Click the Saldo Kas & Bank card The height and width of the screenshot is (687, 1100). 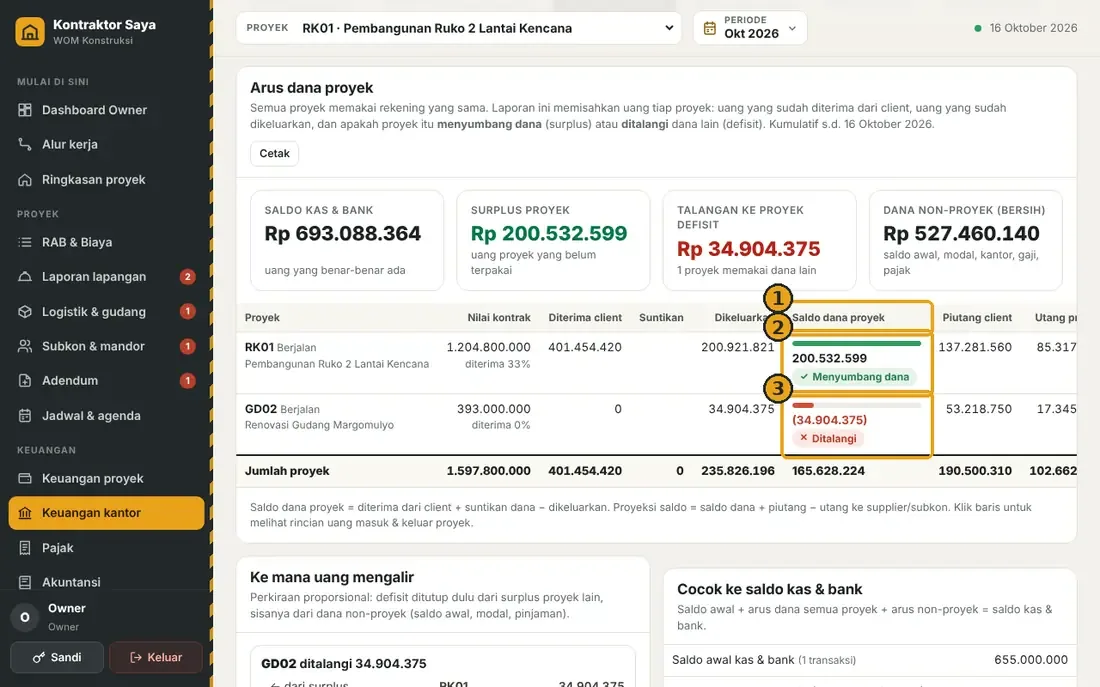point(347,240)
